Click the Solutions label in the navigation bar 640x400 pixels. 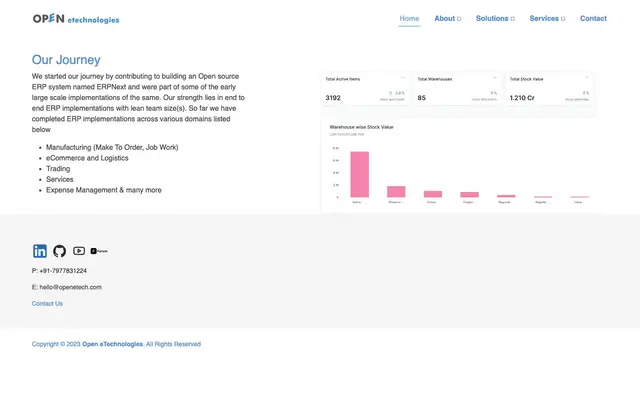492,18
